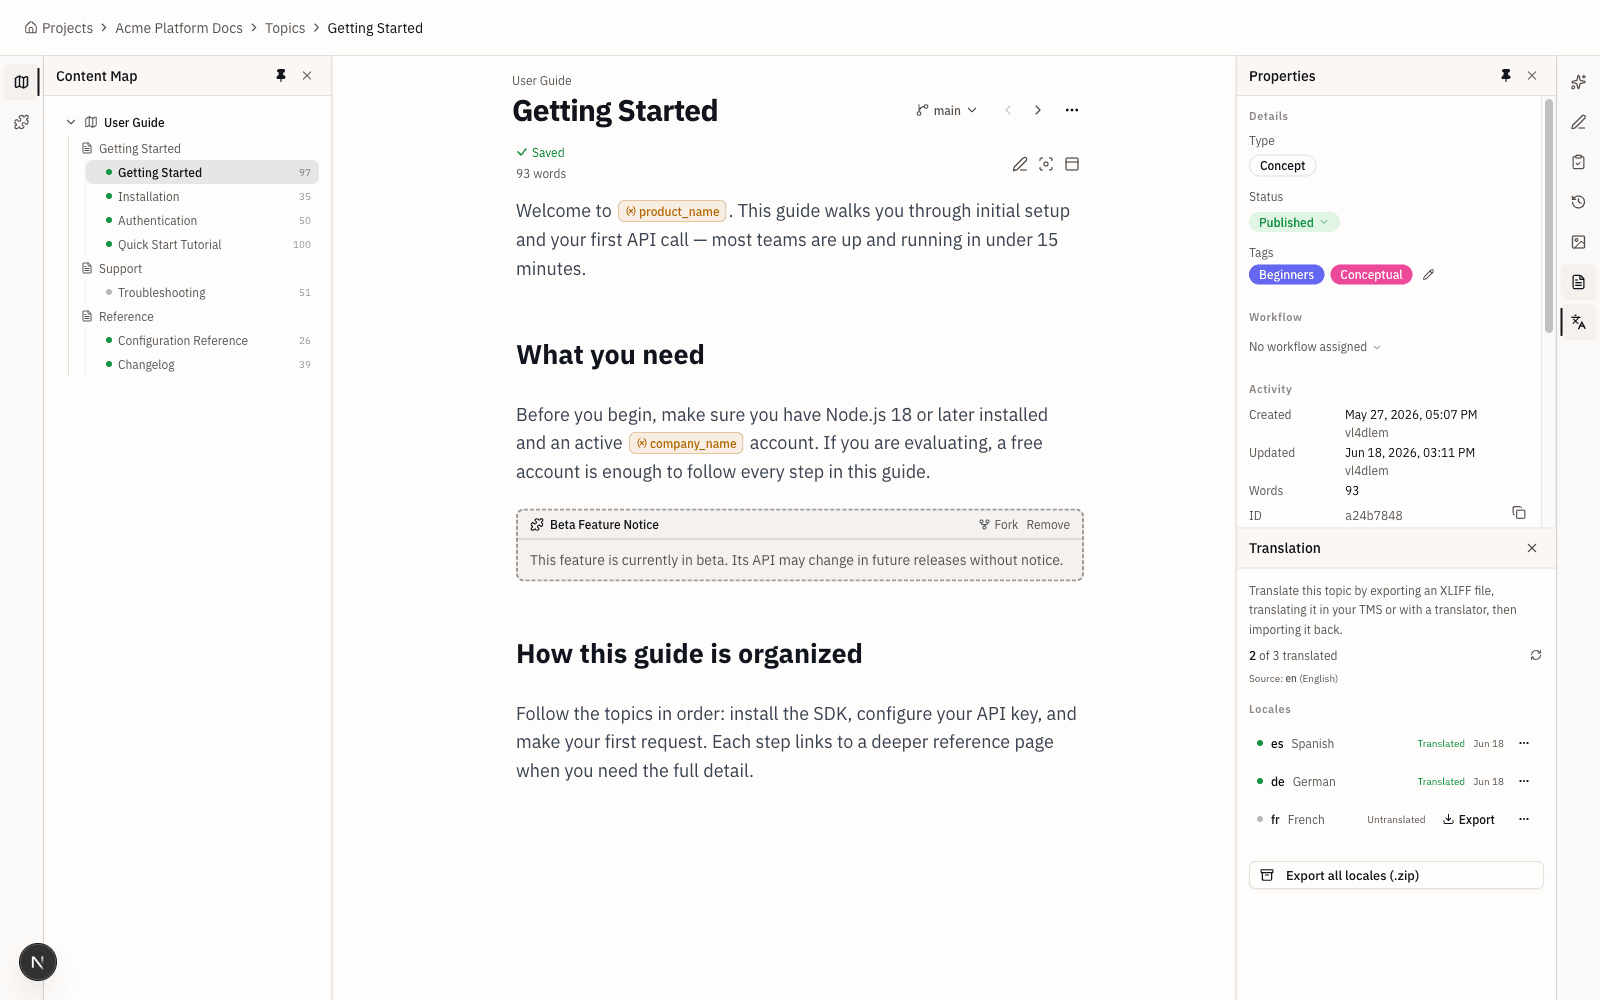Unpin the Content Map panel
Viewport: 1600px width, 1000px height.
point(281,76)
